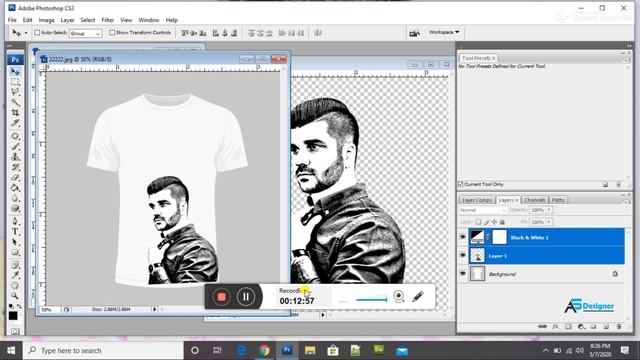Select the Rectangle shape tool

point(15,252)
